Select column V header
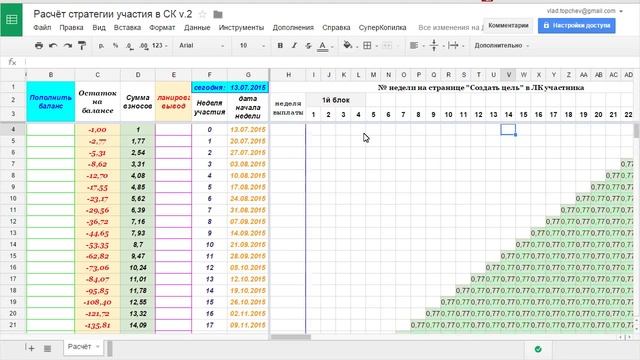The height and width of the screenshot is (360, 640). [x=508, y=75]
